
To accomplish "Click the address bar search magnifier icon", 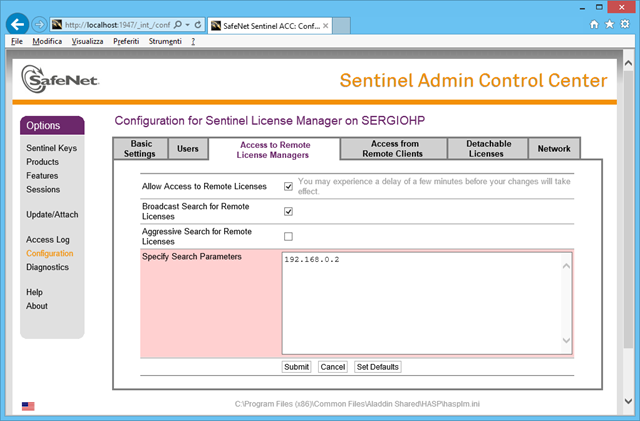I will click(178, 25).
